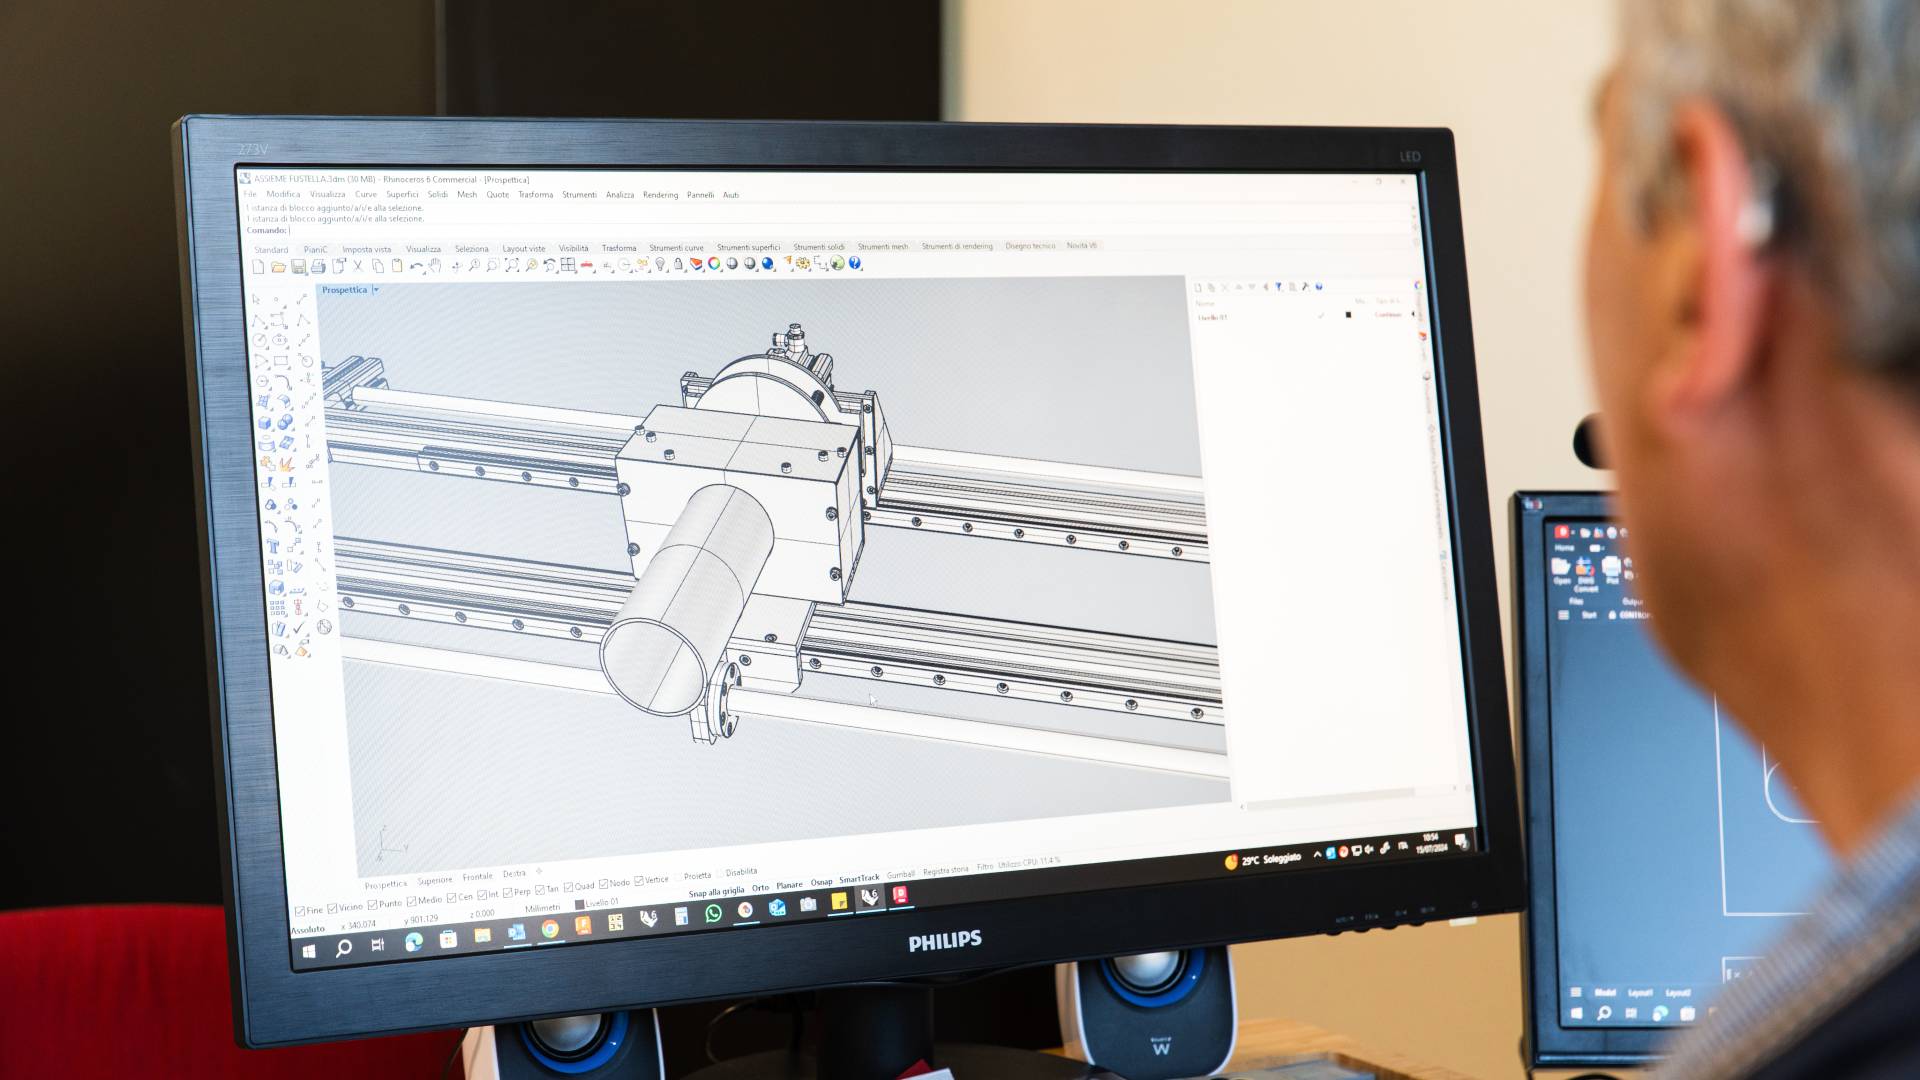Click the black color swatch of Livello 01
Image resolution: width=1920 pixels, height=1080 pixels.
[1348, 315]
